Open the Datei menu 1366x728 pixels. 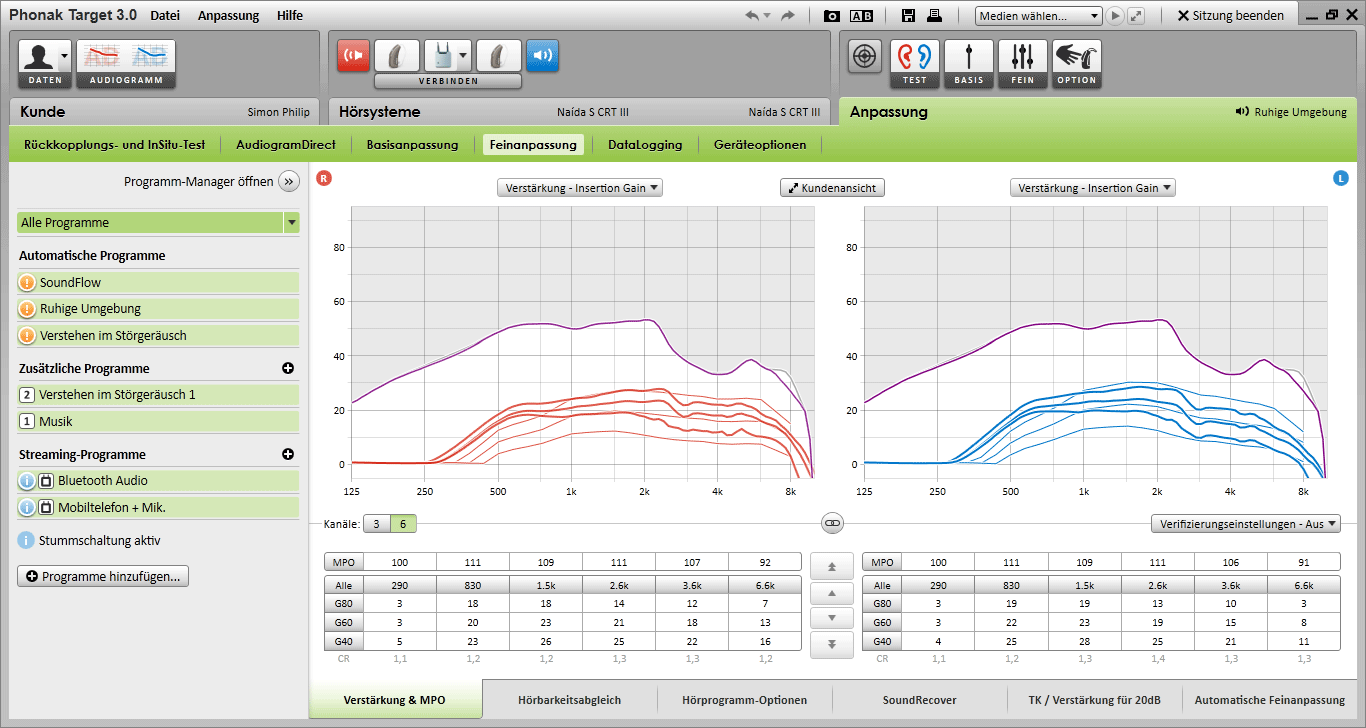point(165,15)
